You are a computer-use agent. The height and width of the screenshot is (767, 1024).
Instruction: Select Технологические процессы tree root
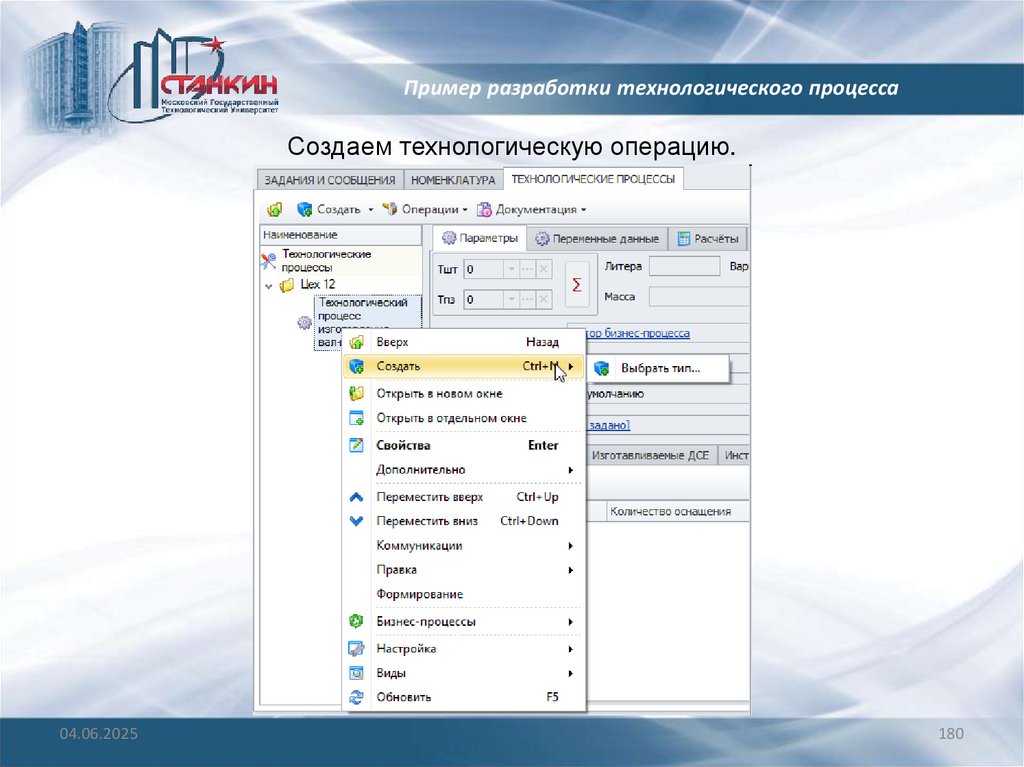pyautogui.click(x=327, y=261)
